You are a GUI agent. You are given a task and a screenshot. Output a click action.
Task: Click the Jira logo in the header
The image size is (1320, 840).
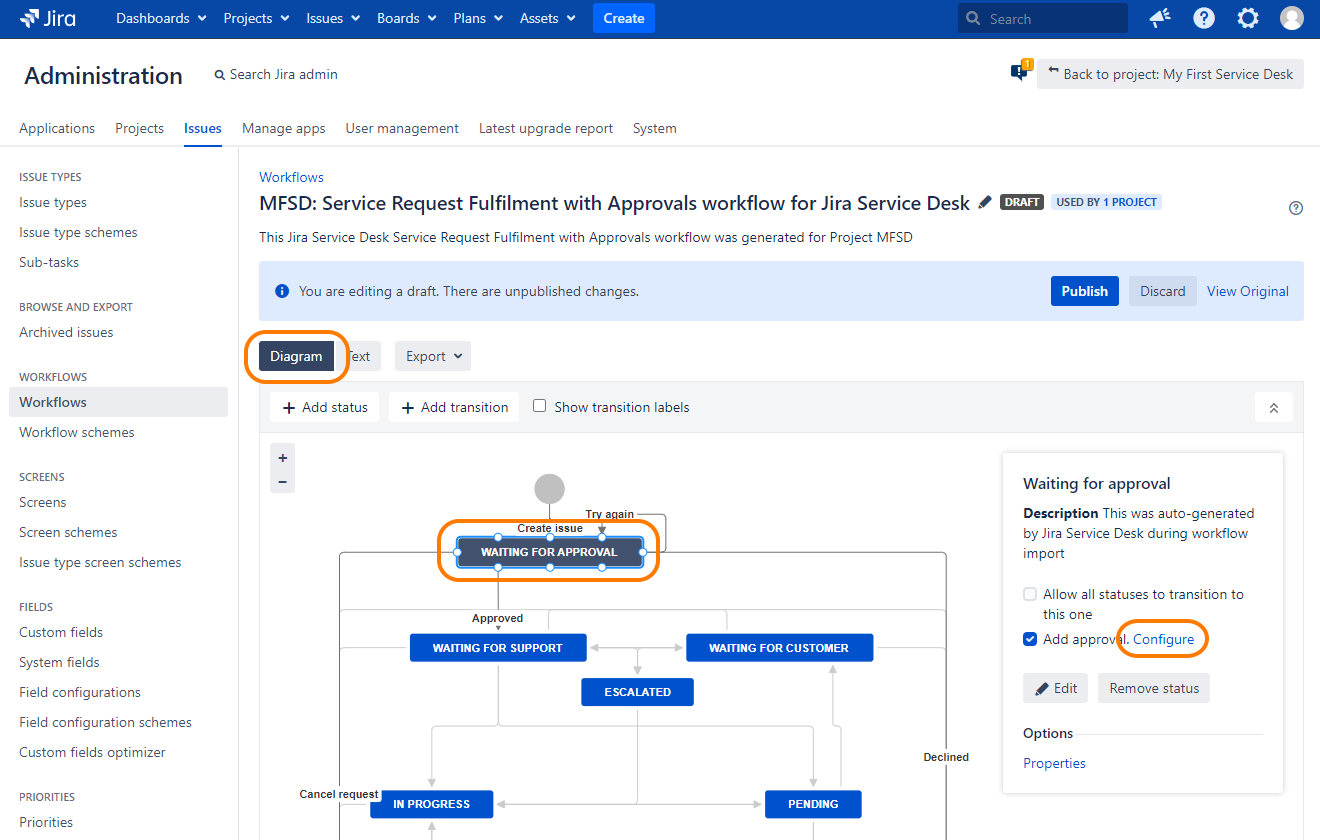(x=48, y=18)
